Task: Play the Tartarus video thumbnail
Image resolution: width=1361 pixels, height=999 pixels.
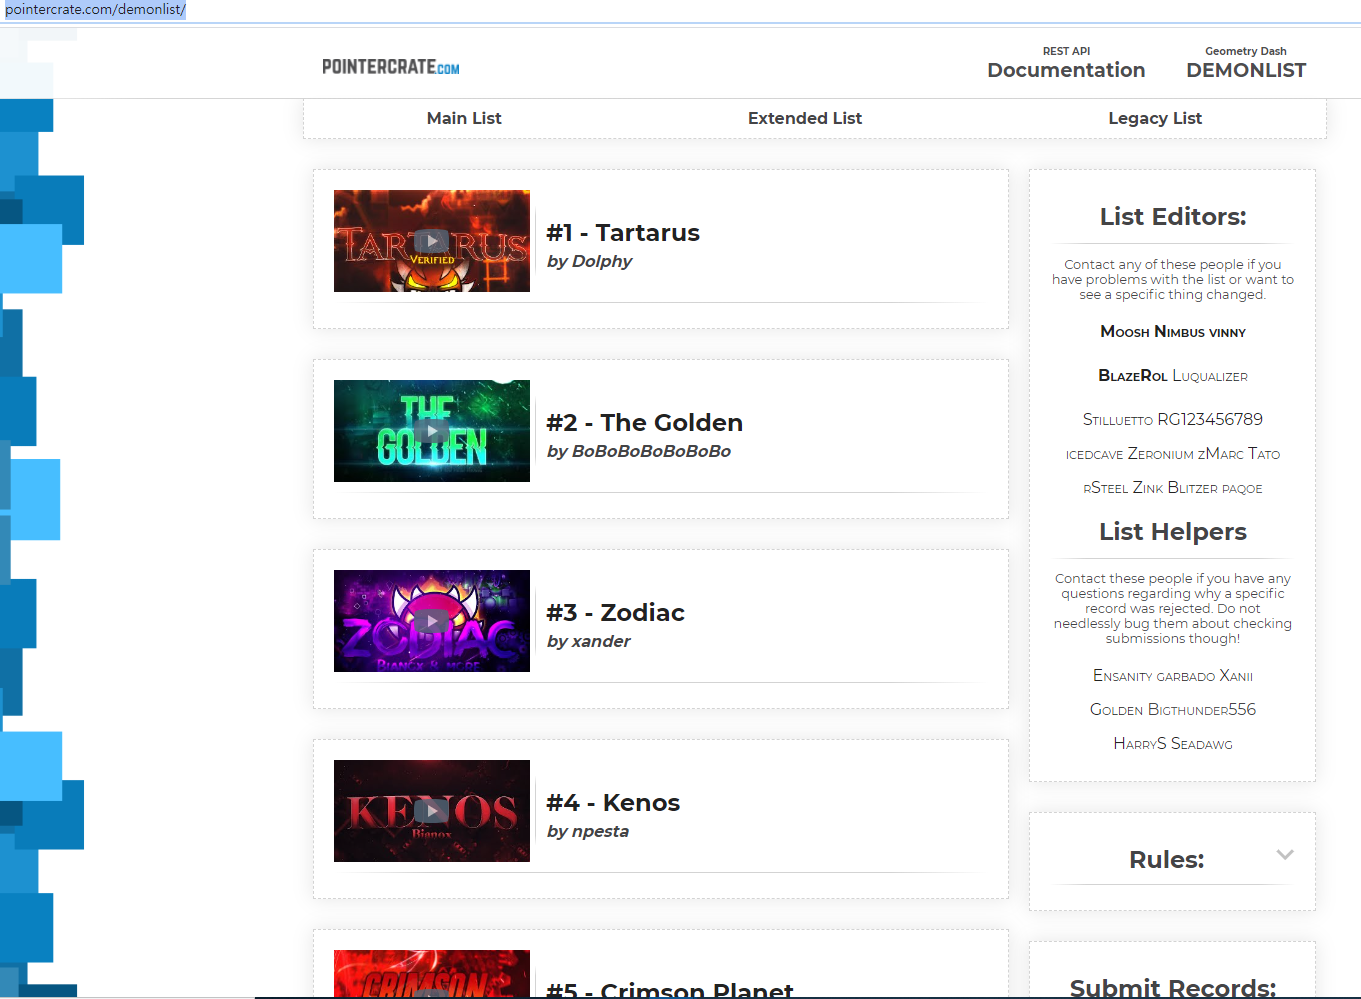Action: (431, 241)
